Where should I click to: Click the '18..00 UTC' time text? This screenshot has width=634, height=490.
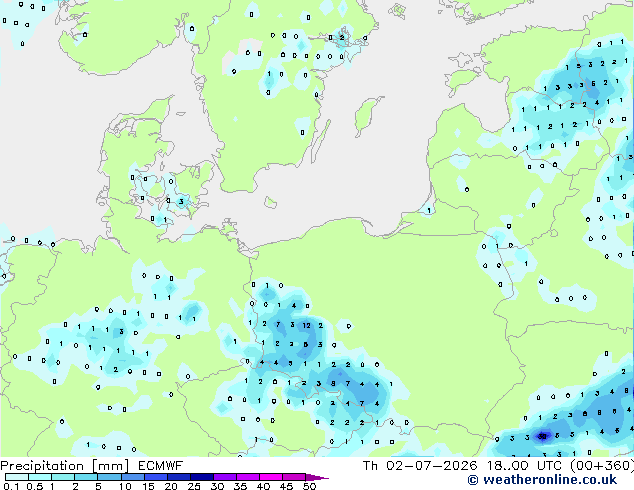(x=524, y=466)
